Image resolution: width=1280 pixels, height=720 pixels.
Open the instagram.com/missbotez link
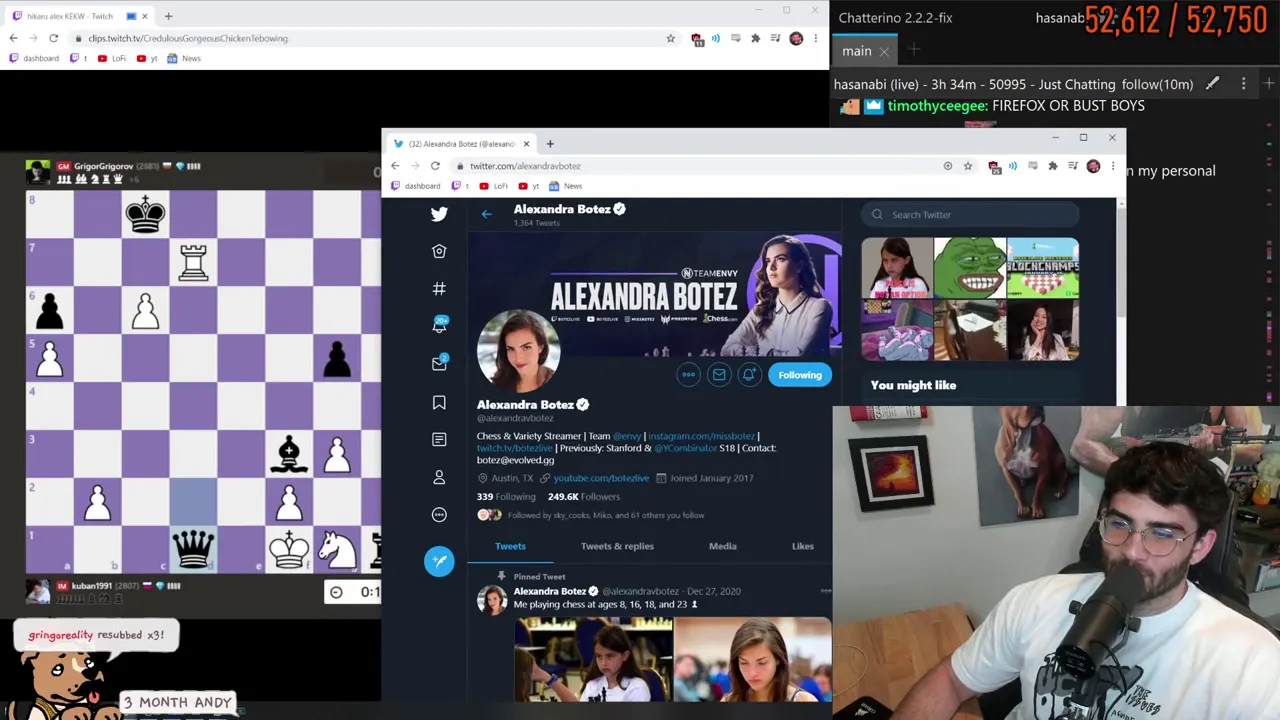coord(701,436)
